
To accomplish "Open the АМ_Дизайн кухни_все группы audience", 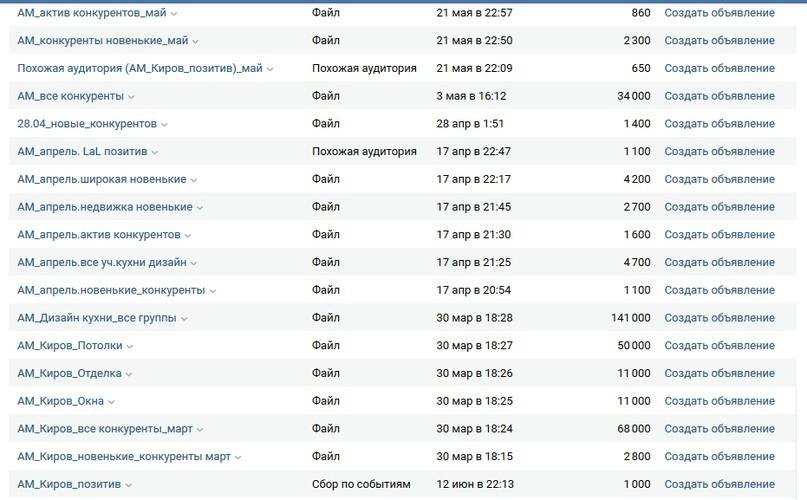I will 96,318.
